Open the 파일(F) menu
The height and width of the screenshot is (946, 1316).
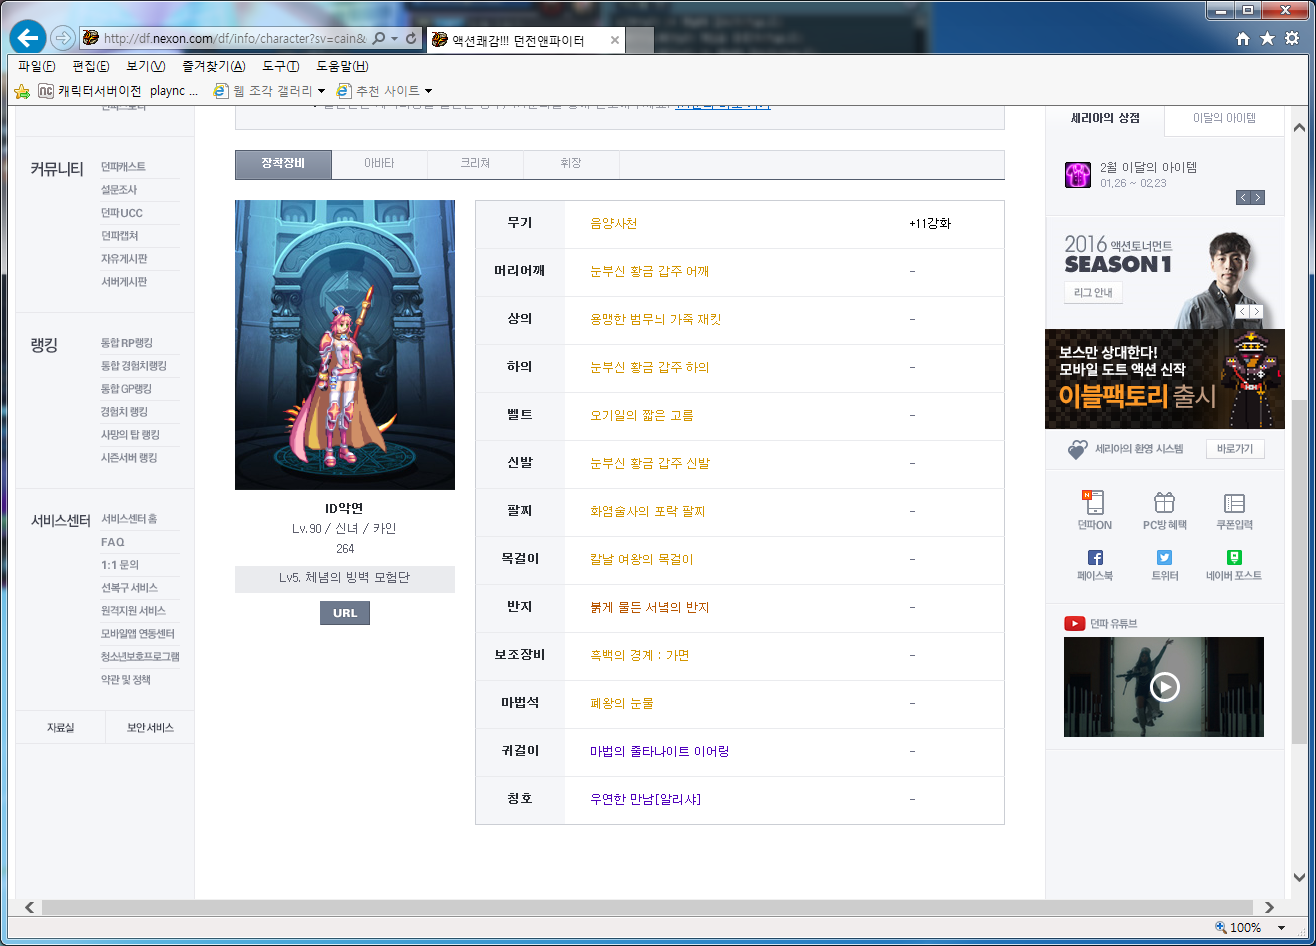click(37, 66)
